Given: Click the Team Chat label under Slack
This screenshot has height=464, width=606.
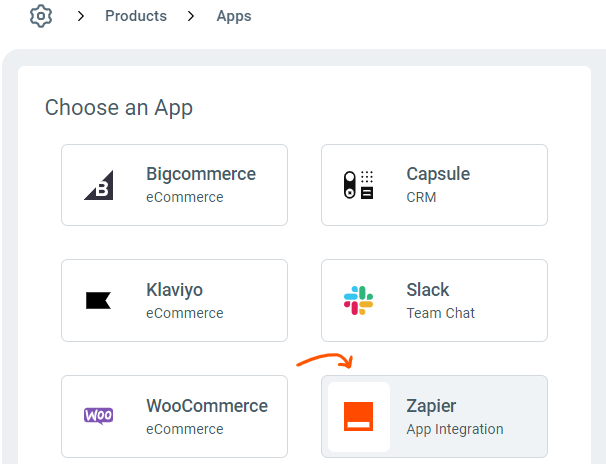Looking at the screenshot, I should coord(440,313).
